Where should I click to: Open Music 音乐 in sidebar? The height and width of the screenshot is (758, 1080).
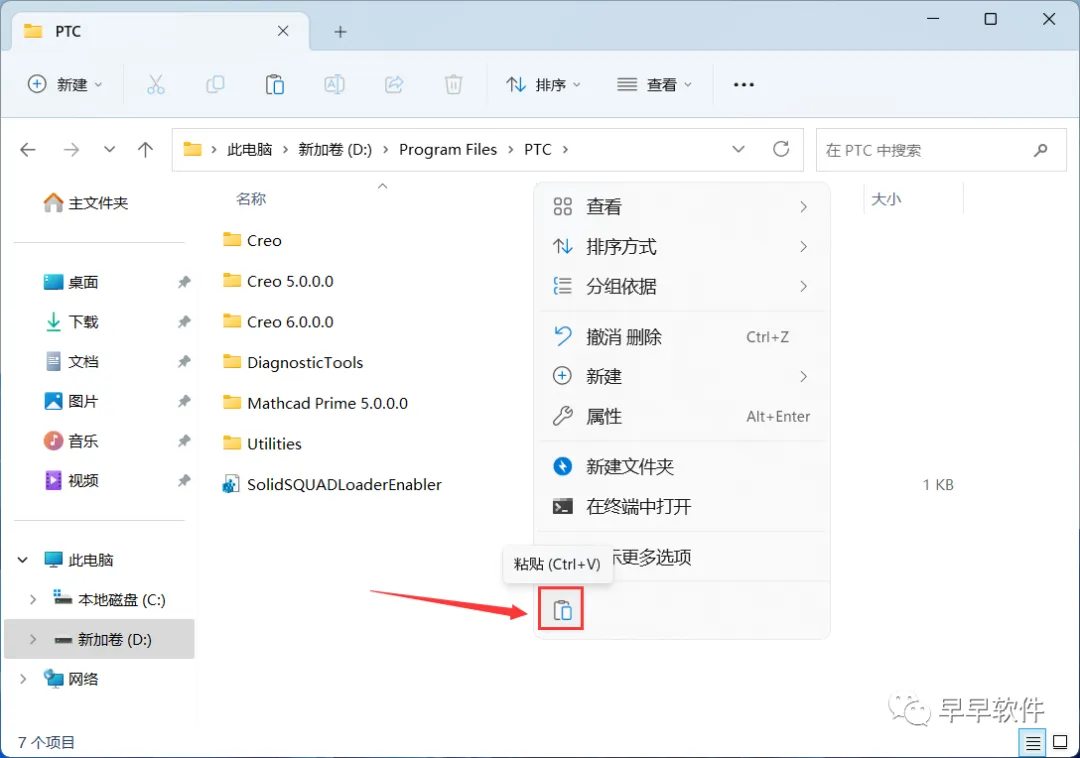[x=72, y=441]
